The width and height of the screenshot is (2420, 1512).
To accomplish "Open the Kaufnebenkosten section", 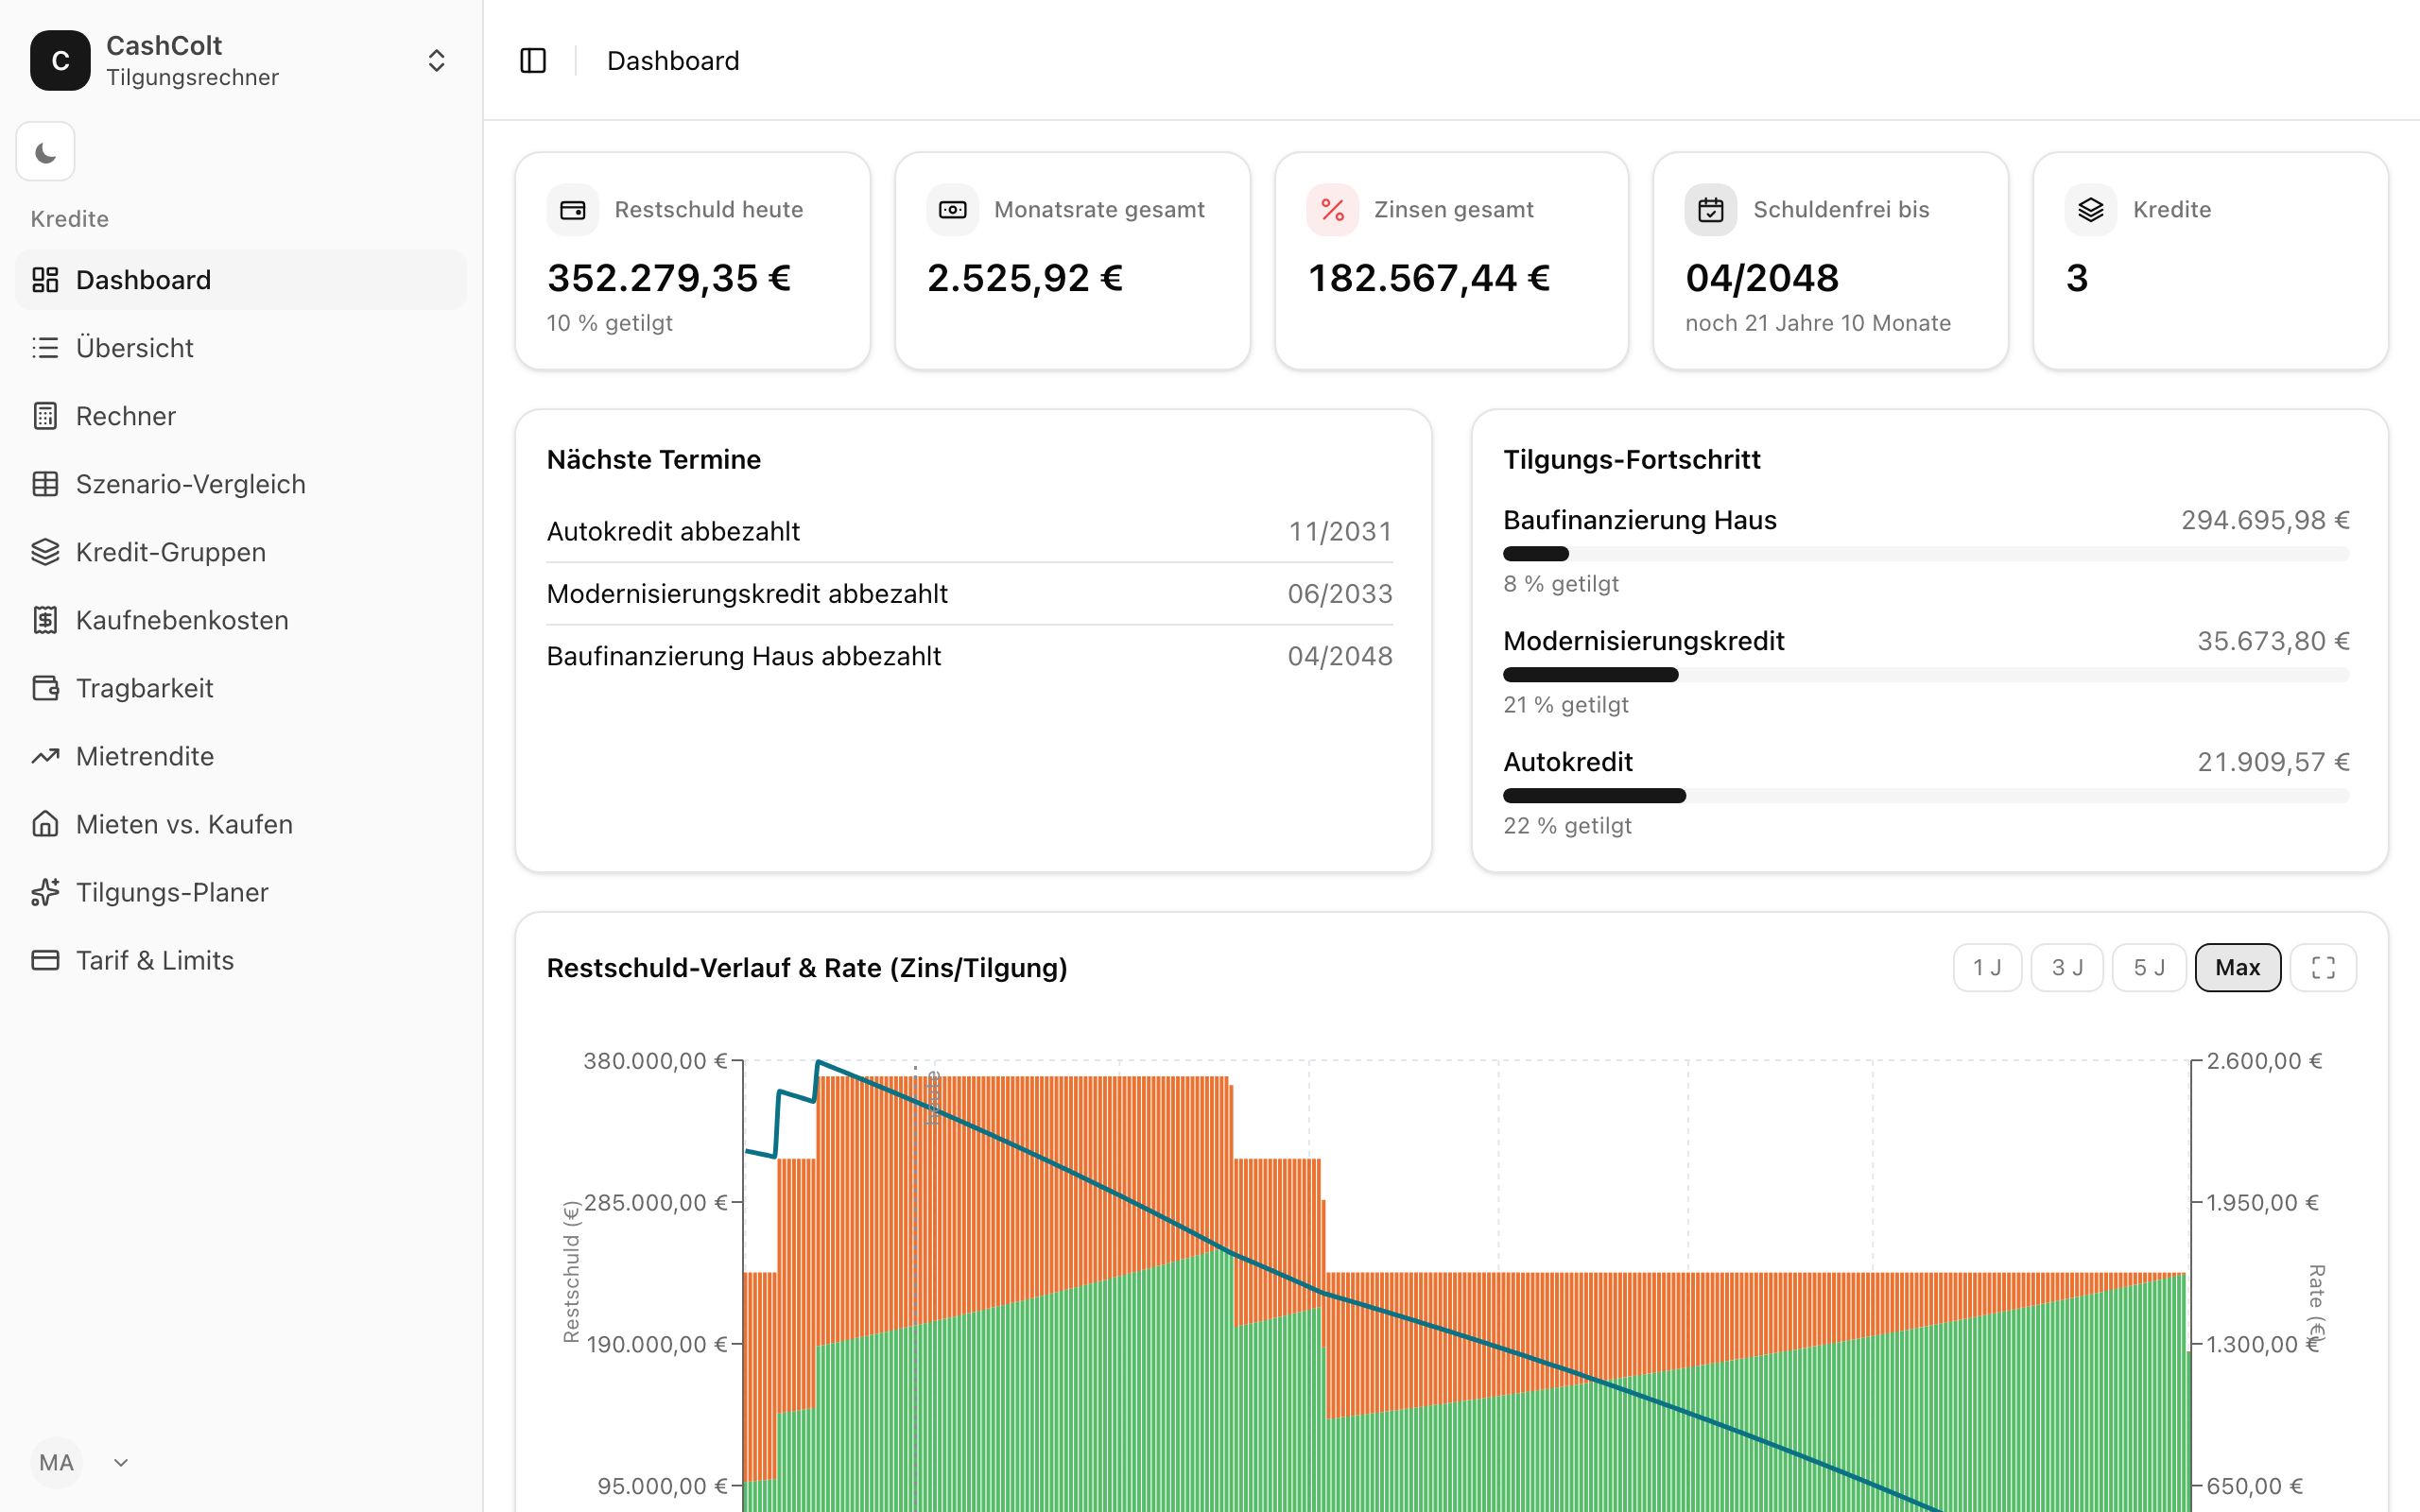I will tap(241, 620).
